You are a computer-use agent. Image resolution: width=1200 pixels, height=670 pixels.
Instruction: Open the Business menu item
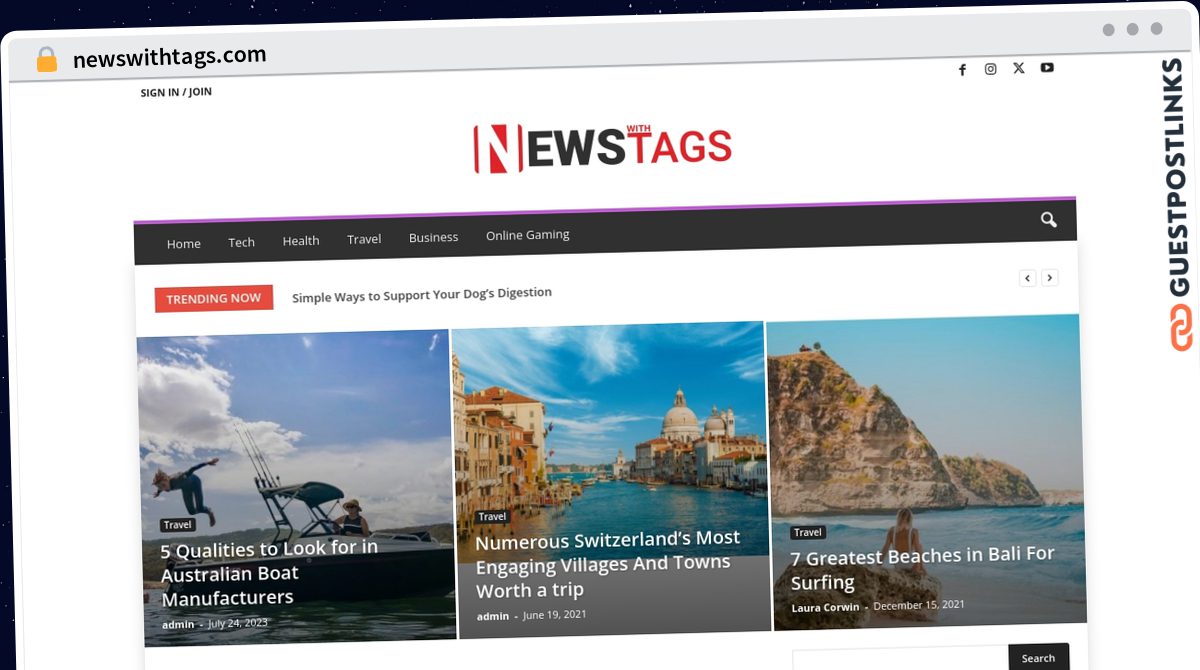click(x=433, y=237)
